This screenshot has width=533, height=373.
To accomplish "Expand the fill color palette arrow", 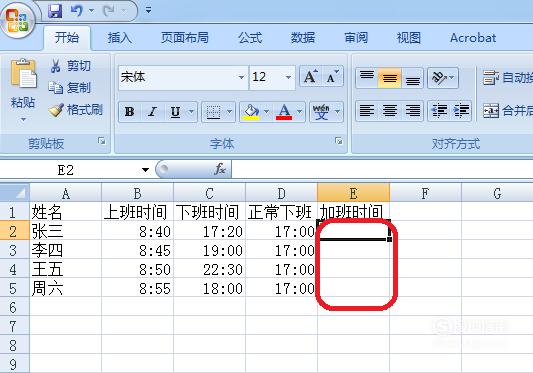I will [x=266, y=112].
